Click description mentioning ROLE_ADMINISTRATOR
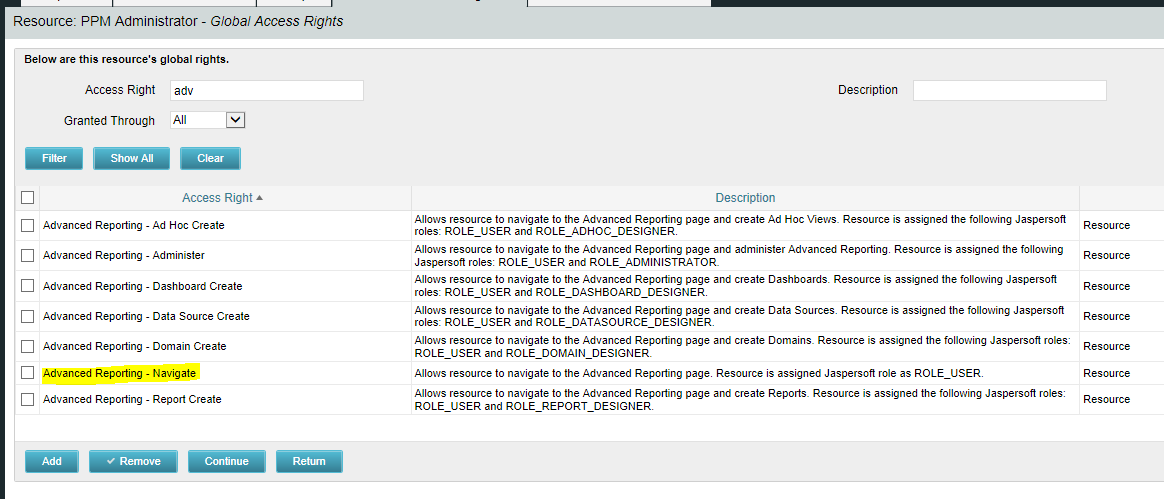This screenshot has width=1164, height=499. [x=739, y=255]
